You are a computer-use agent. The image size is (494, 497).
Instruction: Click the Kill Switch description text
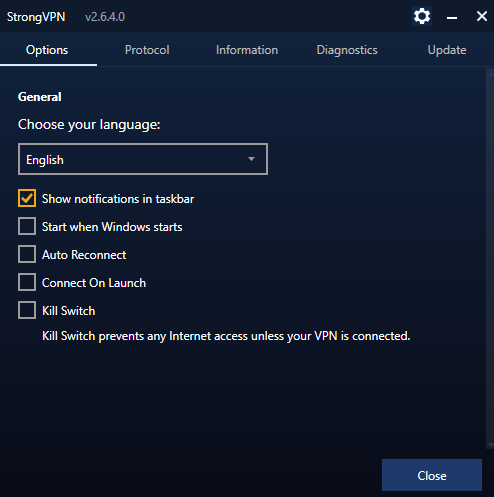click(x=226, y=336)
